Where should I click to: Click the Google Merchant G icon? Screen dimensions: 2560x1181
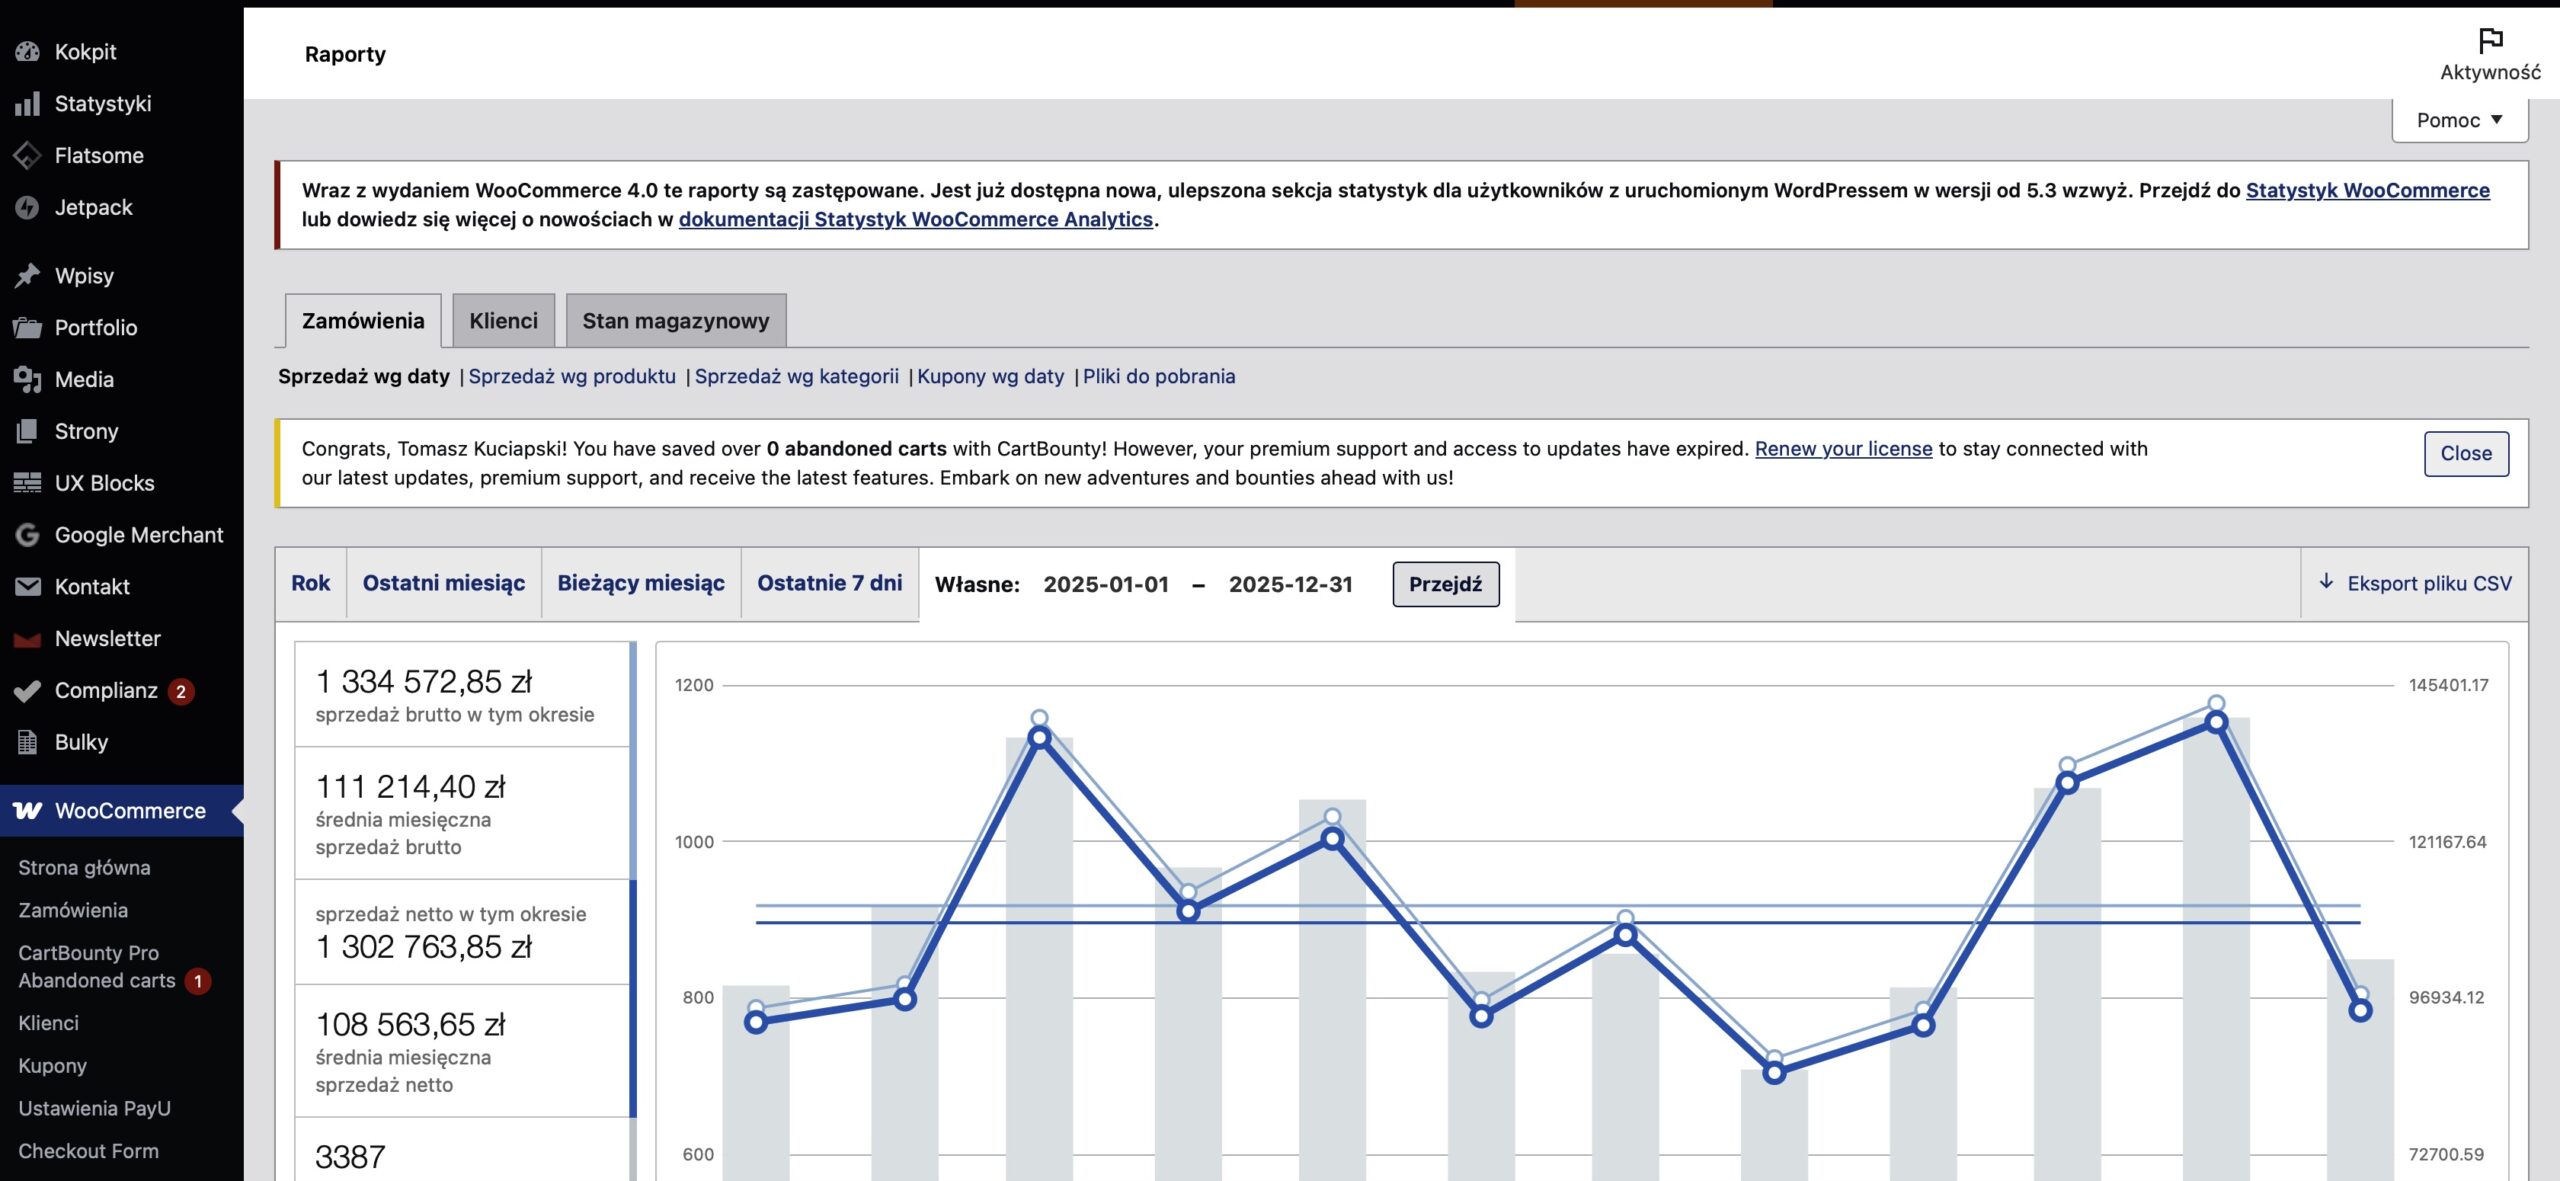click(27, 535)
